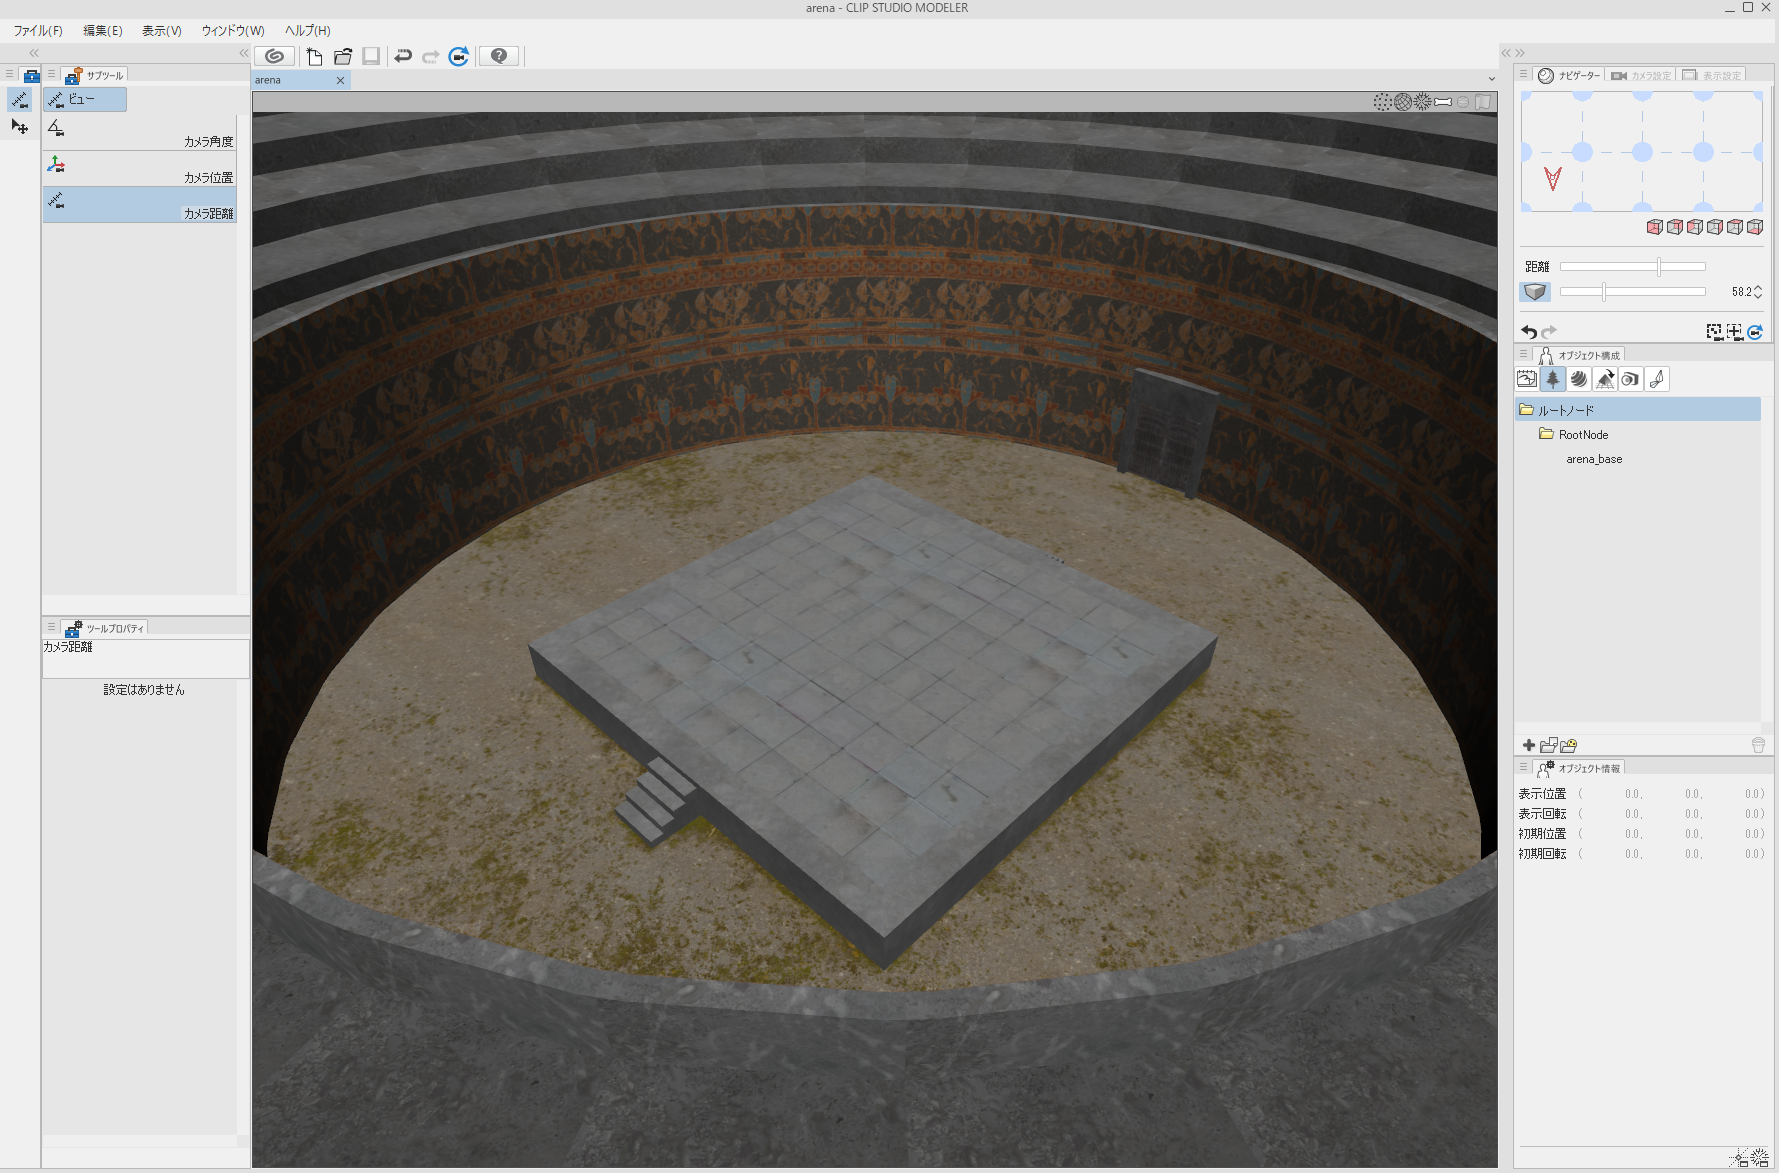Click the Save file icon in the toolbar

point(371,56)
